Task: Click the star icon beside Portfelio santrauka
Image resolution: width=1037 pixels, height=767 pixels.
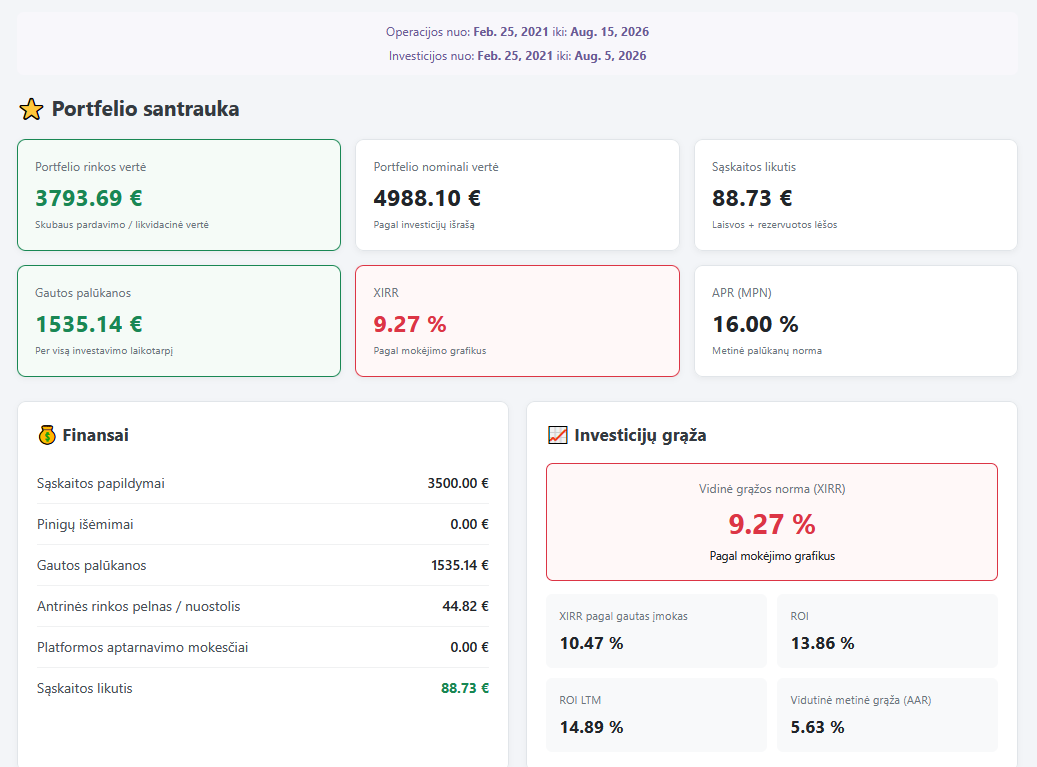Action: pyautogui.click(x=31, y=109)
